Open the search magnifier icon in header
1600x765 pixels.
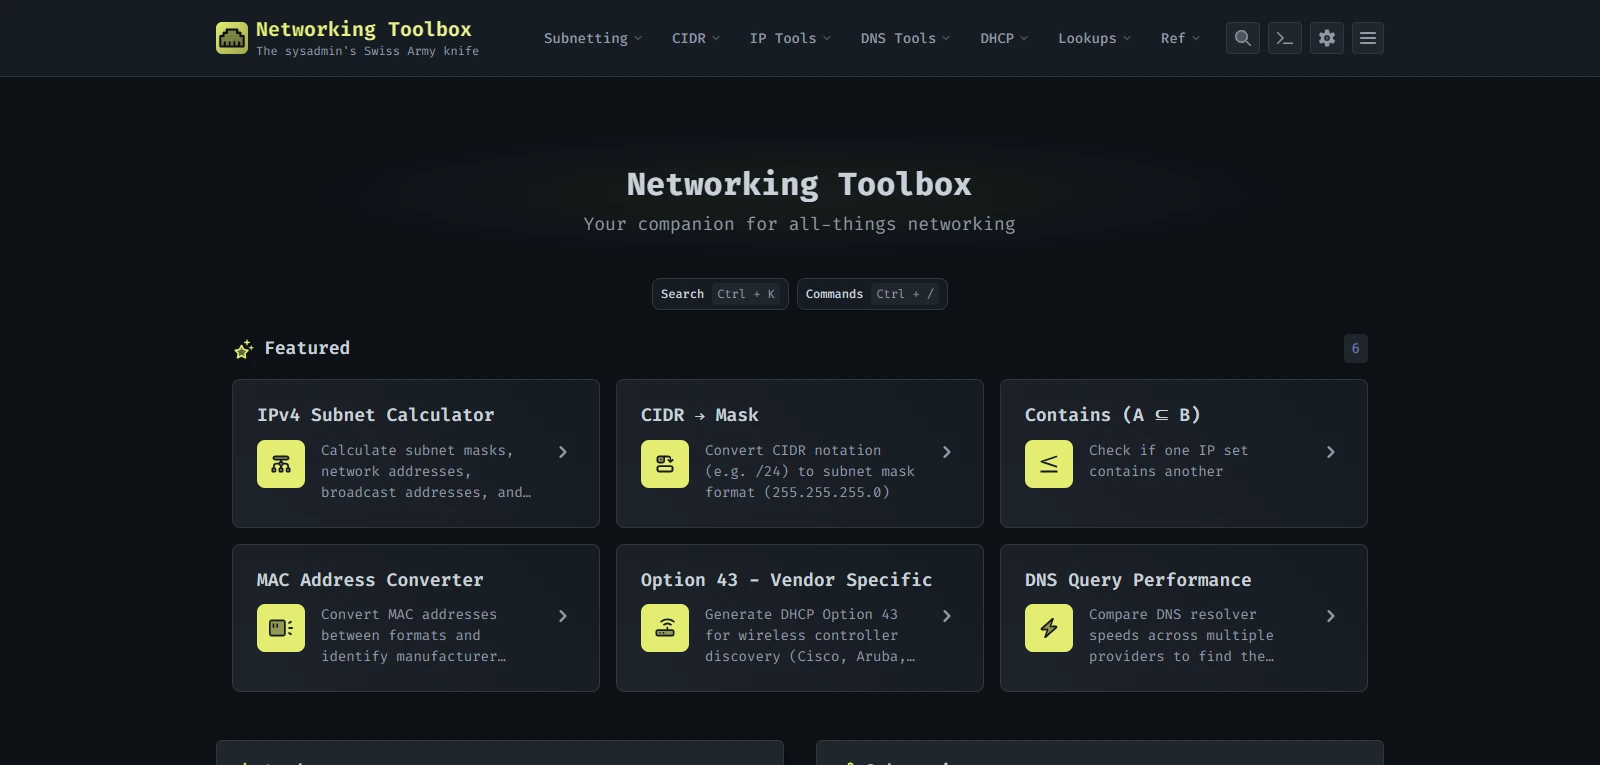pyautogui.click(x=1243, y=38)
